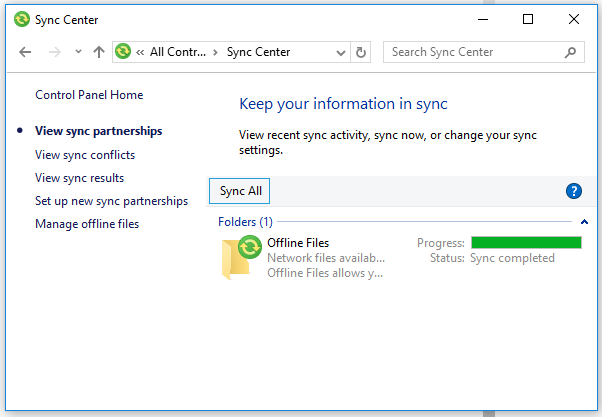Click the Sync Center breadcrumb segment
The width and height of the screenshot is (602, 417).
tap(258, 52)
